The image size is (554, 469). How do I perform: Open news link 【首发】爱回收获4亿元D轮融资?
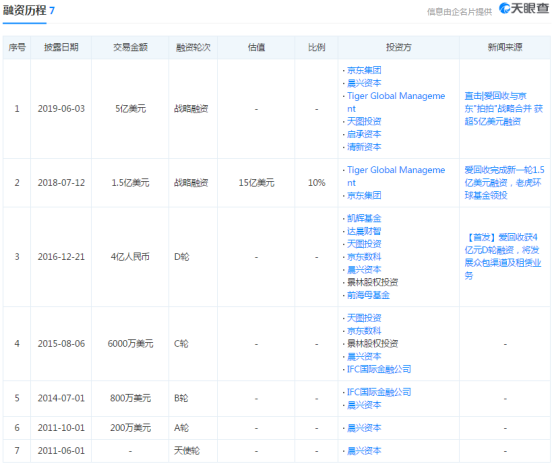coord(503,257)
